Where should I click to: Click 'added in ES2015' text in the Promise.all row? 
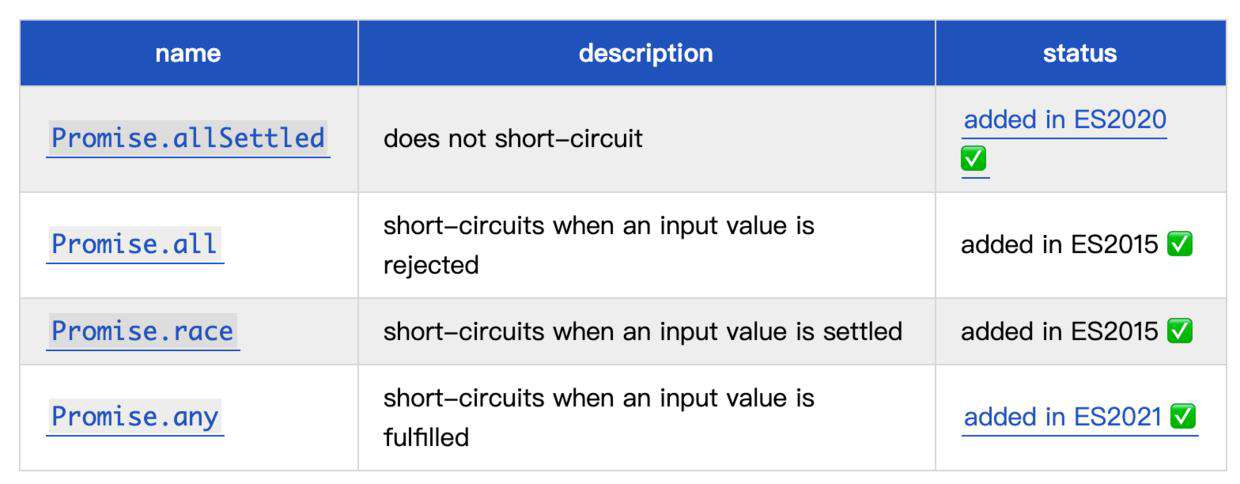[x=1060, y=245]
